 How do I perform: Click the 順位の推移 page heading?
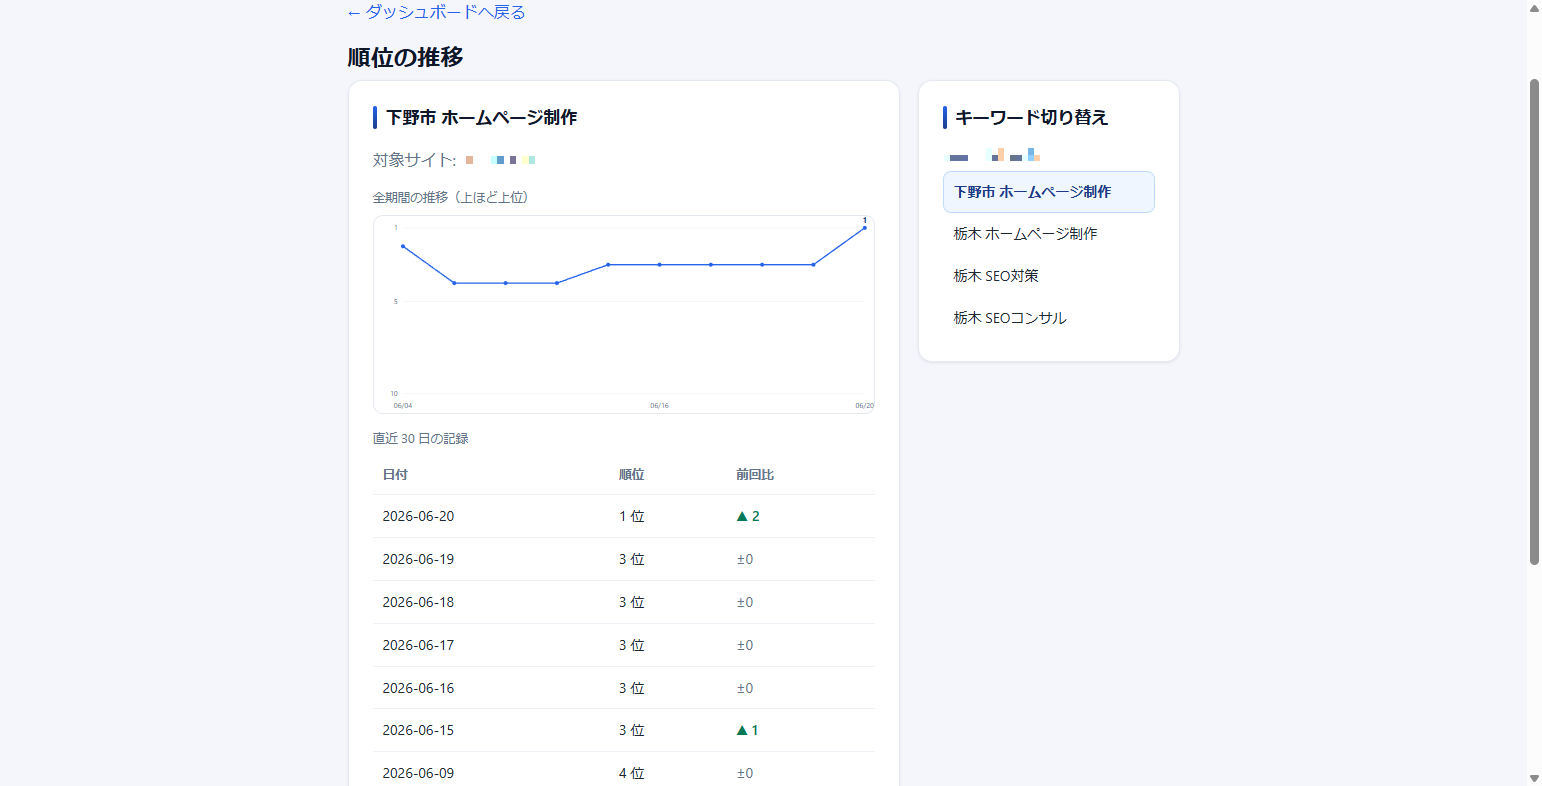pos(406,57)
